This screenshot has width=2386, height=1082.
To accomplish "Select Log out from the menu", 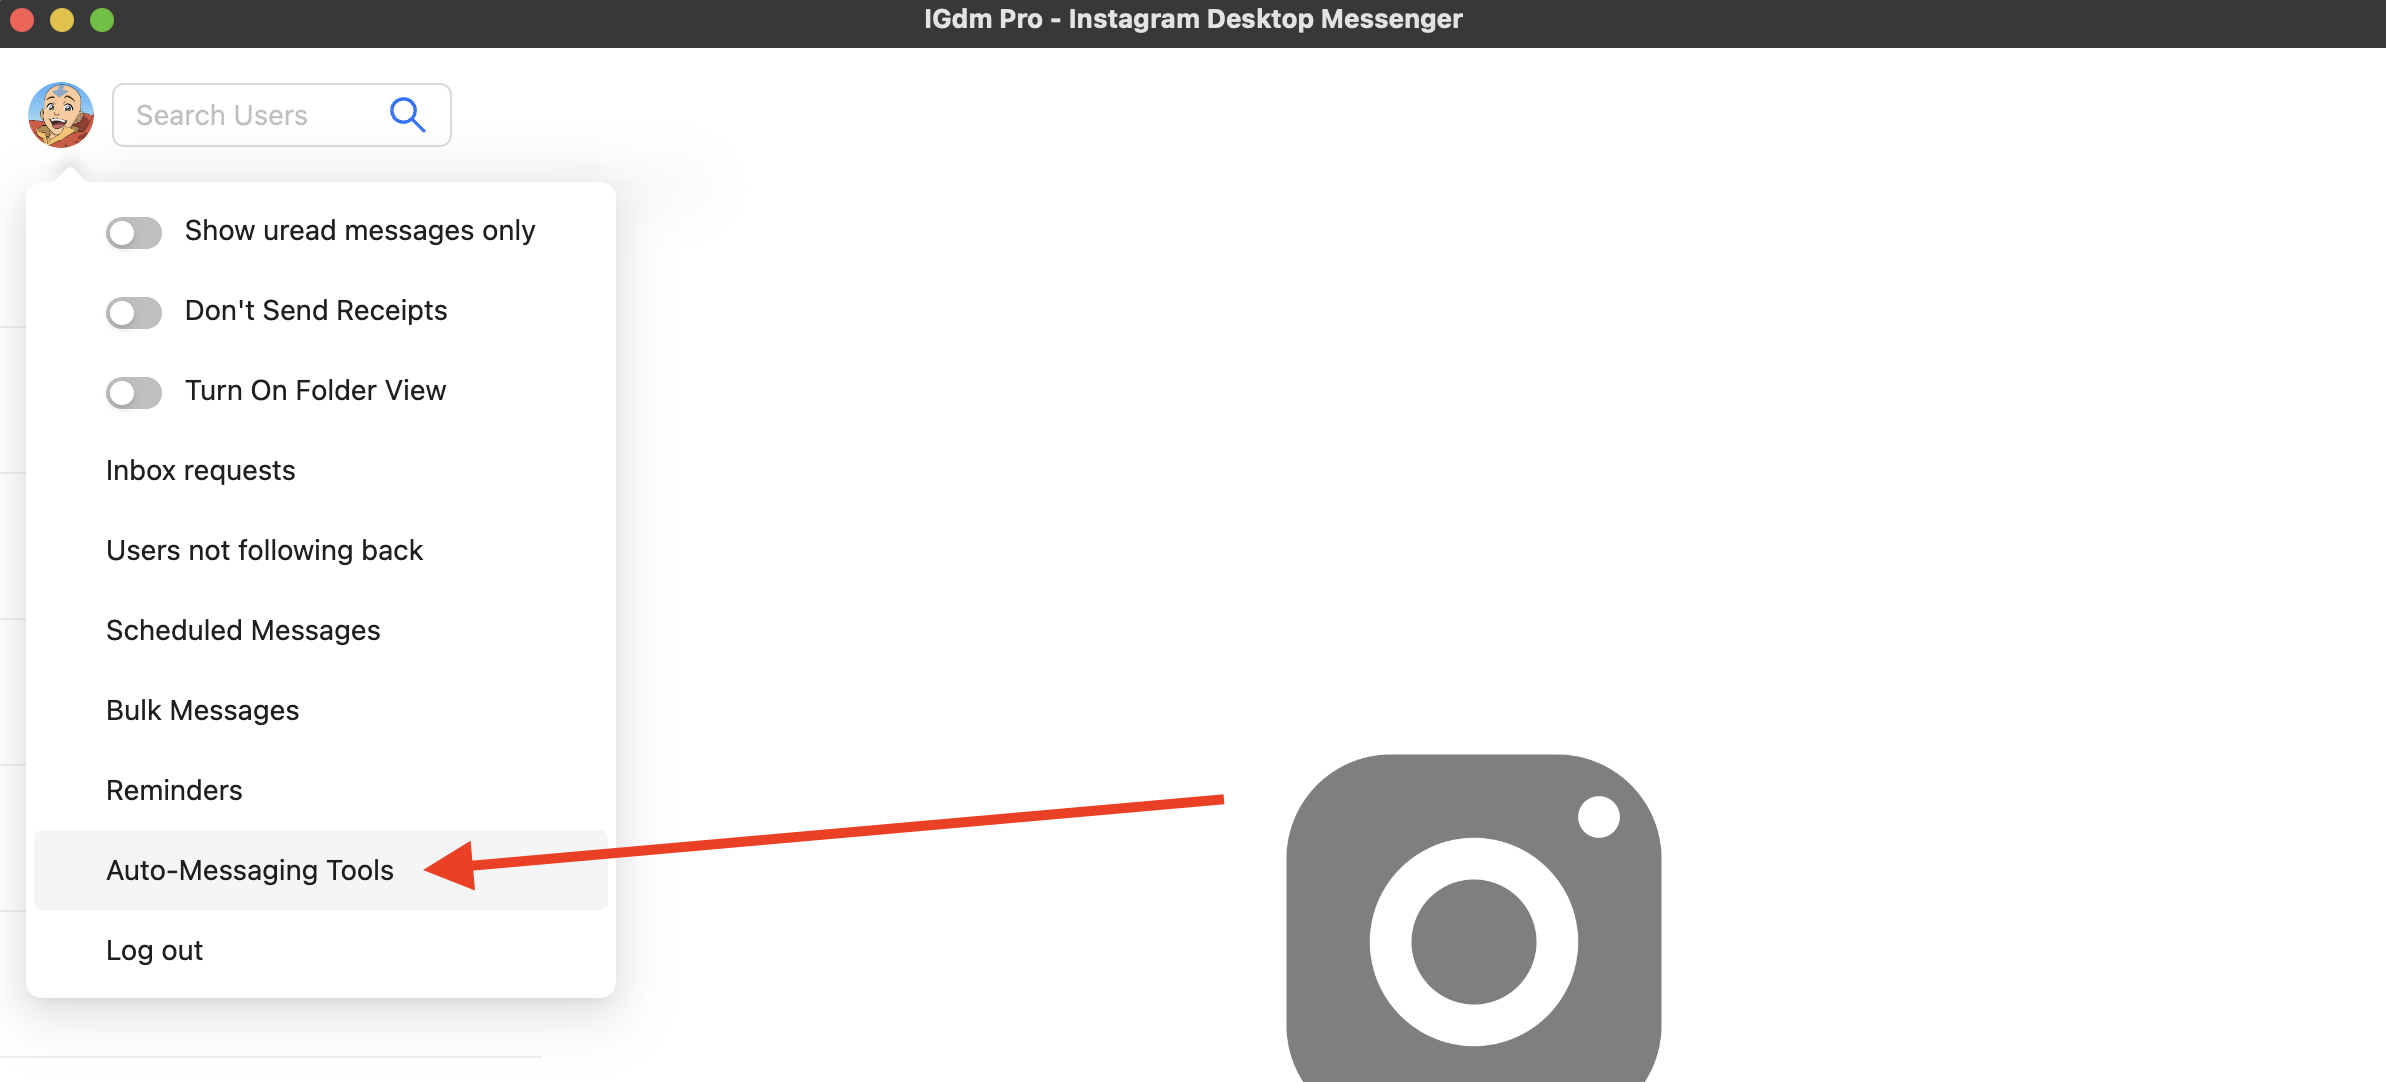I will [154, 950].
